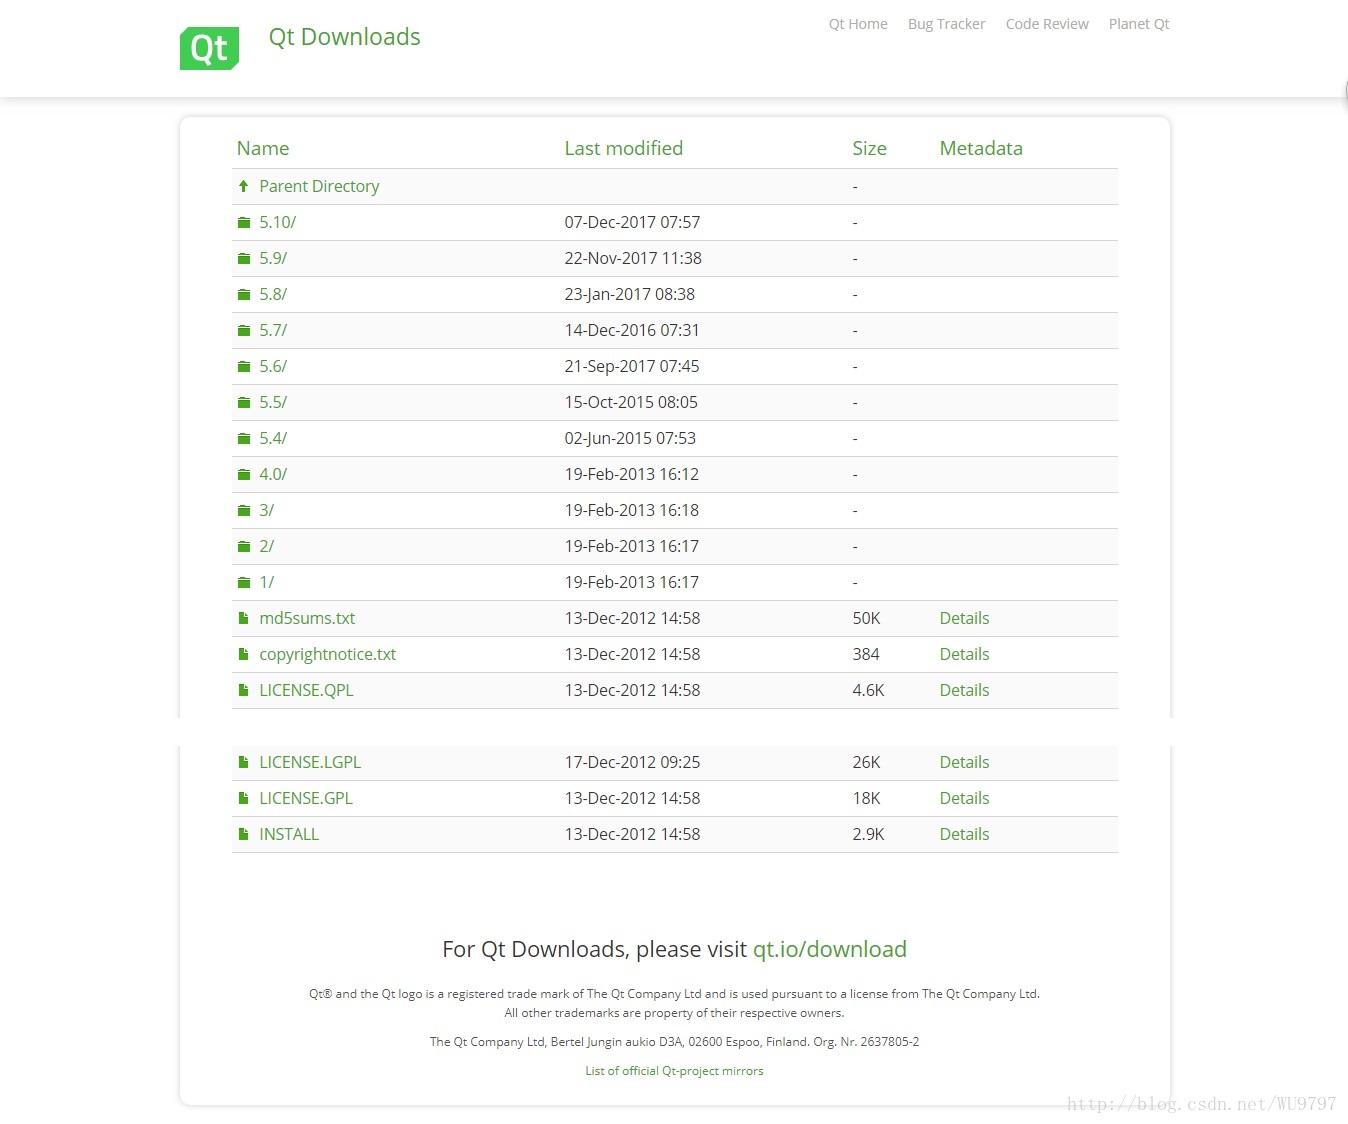Screen dimensions: 1348x1124
Task: Click the Parent Directory up-arrow icon
Action: (x=243, y=186)
